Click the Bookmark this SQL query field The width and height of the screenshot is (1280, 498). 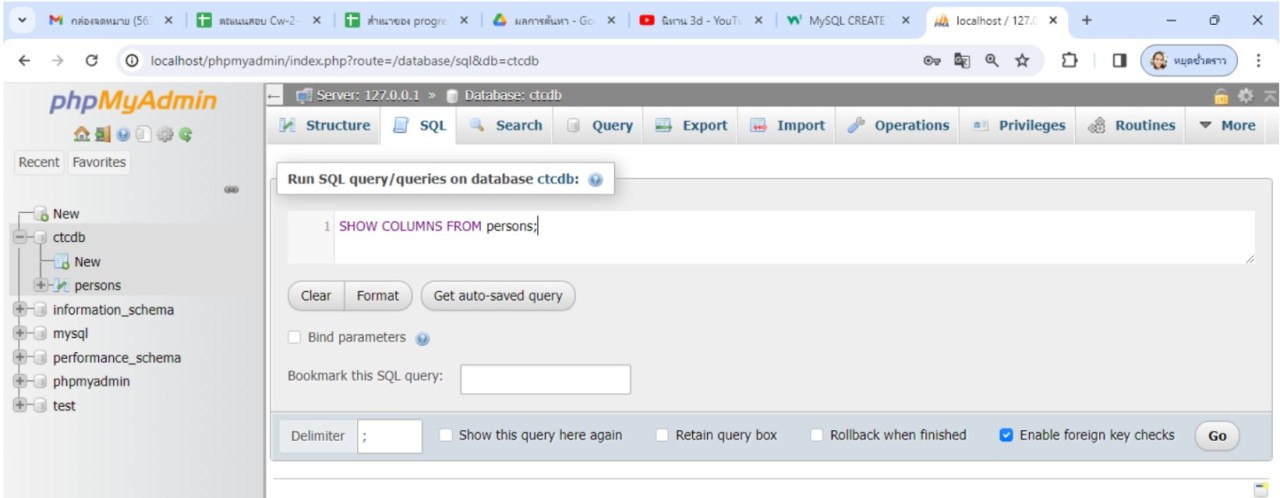pos(545,379)
